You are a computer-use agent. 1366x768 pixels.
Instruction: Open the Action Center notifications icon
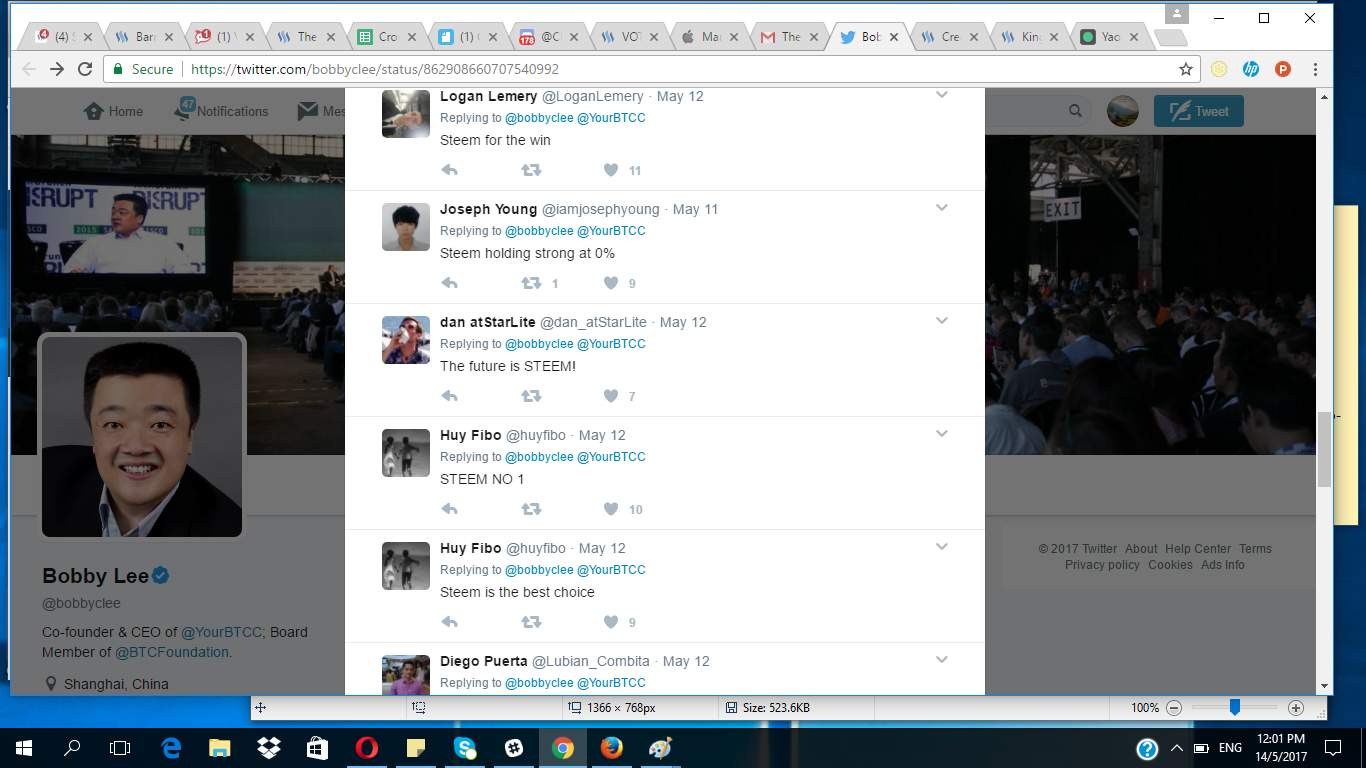(x=1332, y=748)
